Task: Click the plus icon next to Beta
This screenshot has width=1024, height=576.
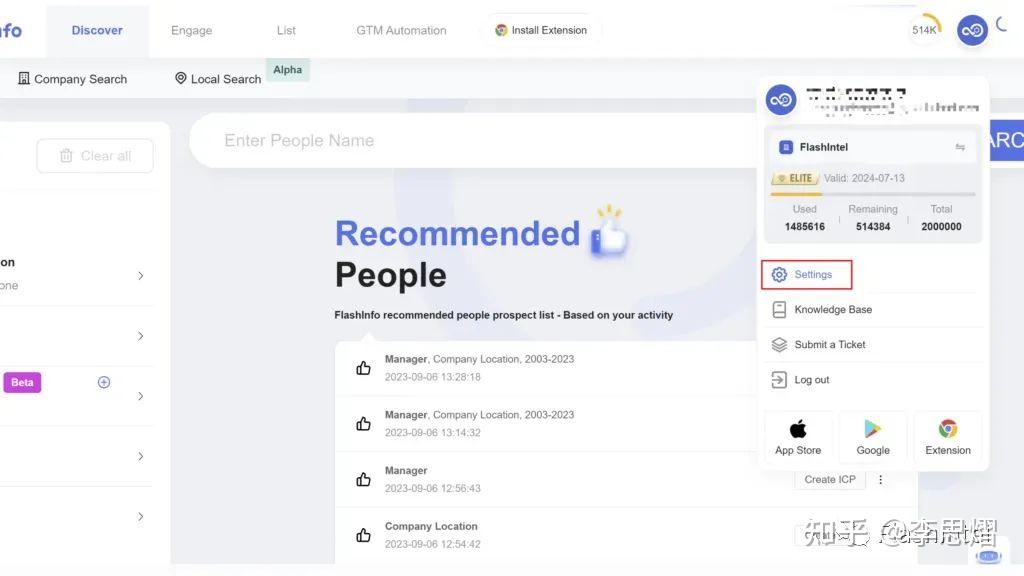Action: (x=103, y=381)
